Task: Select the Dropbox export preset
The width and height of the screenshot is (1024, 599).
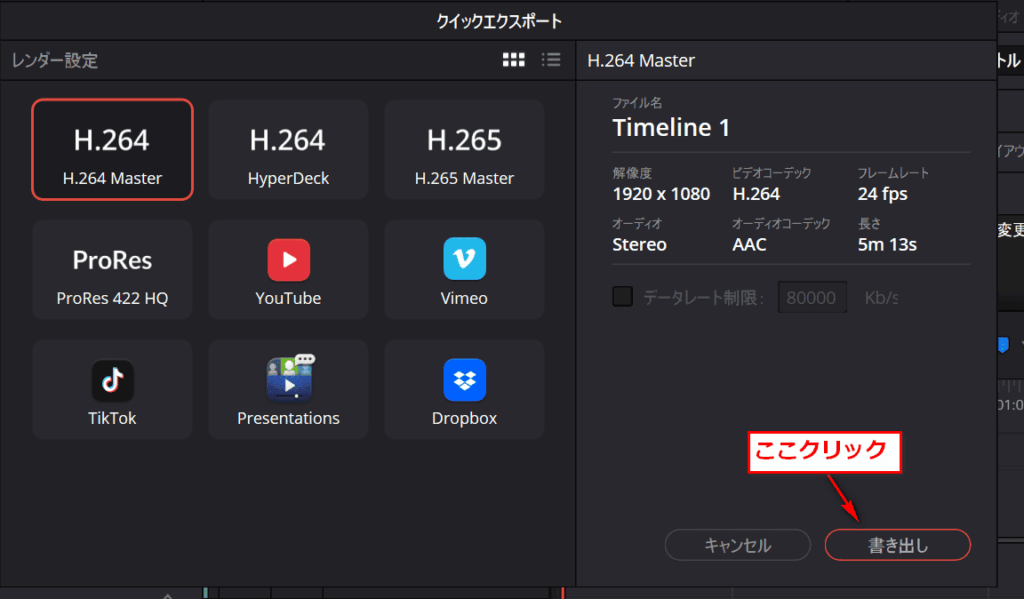Action: (x=464, y=389)
